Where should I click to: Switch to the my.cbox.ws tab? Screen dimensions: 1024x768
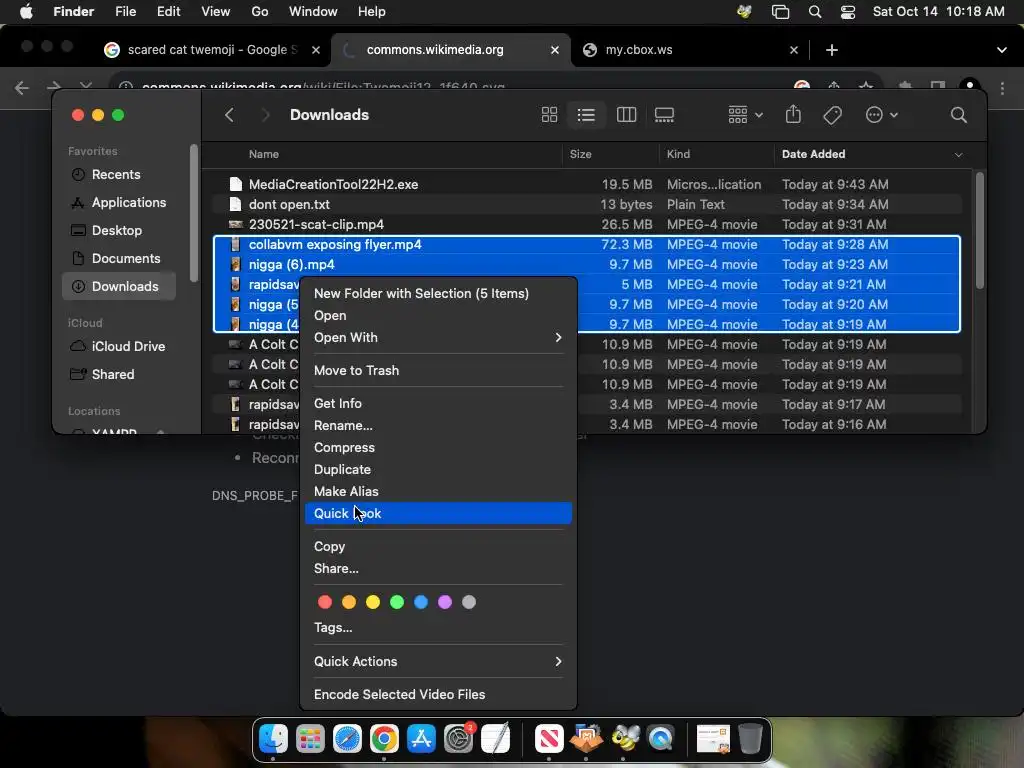[689, 50]
